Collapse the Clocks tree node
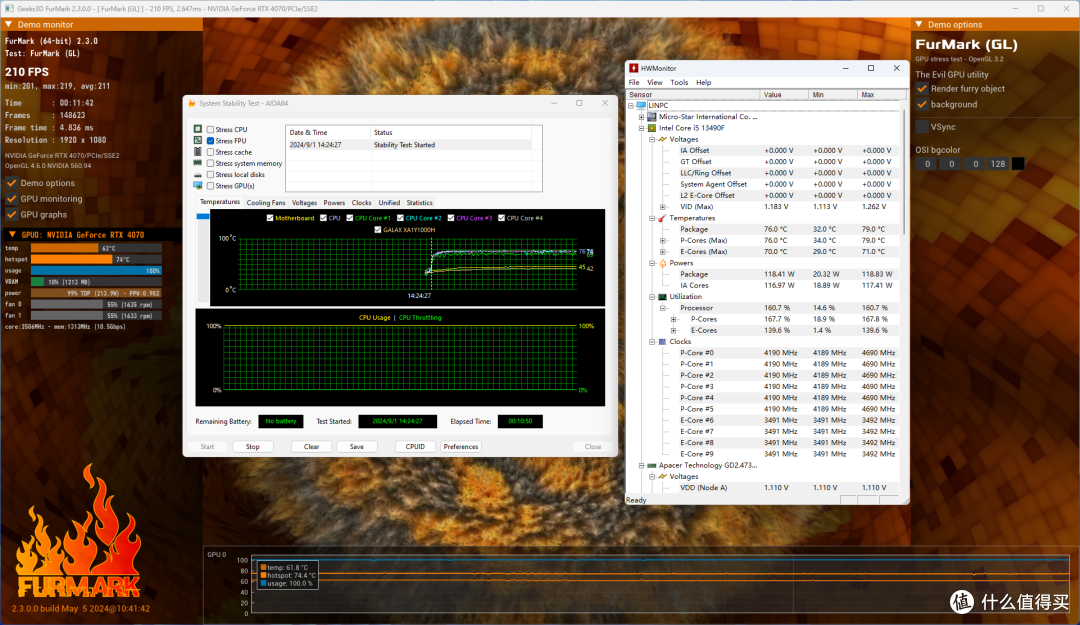1080x625 pixels. pos(652,342)
